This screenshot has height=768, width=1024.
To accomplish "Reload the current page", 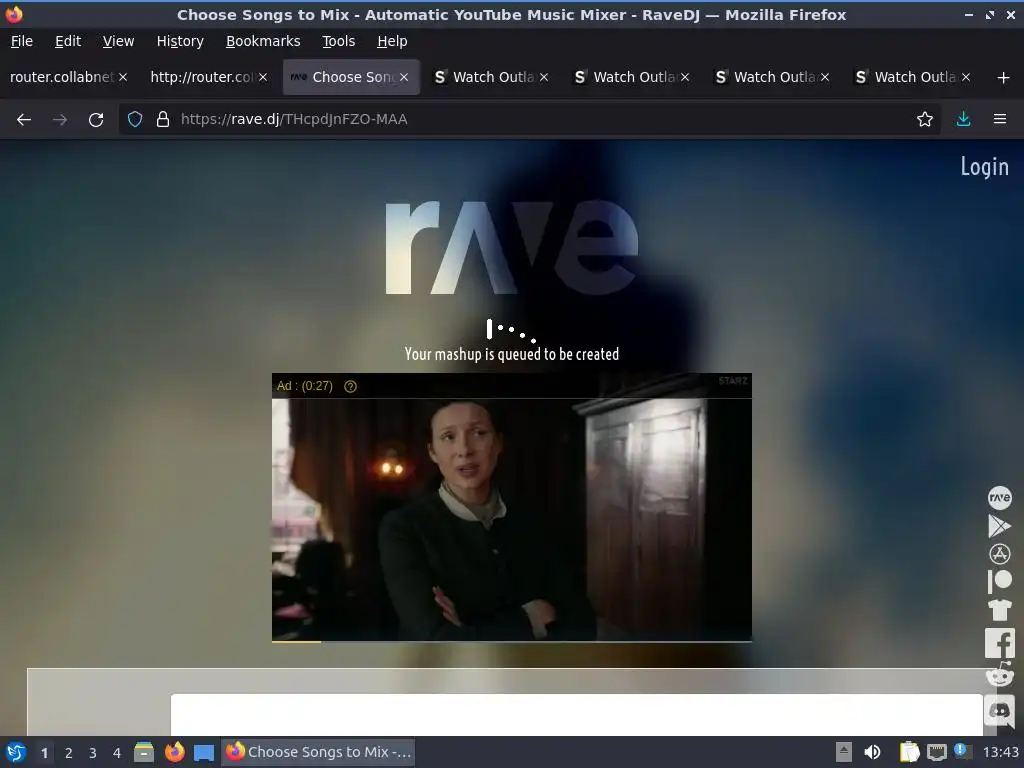I will 96,120.
